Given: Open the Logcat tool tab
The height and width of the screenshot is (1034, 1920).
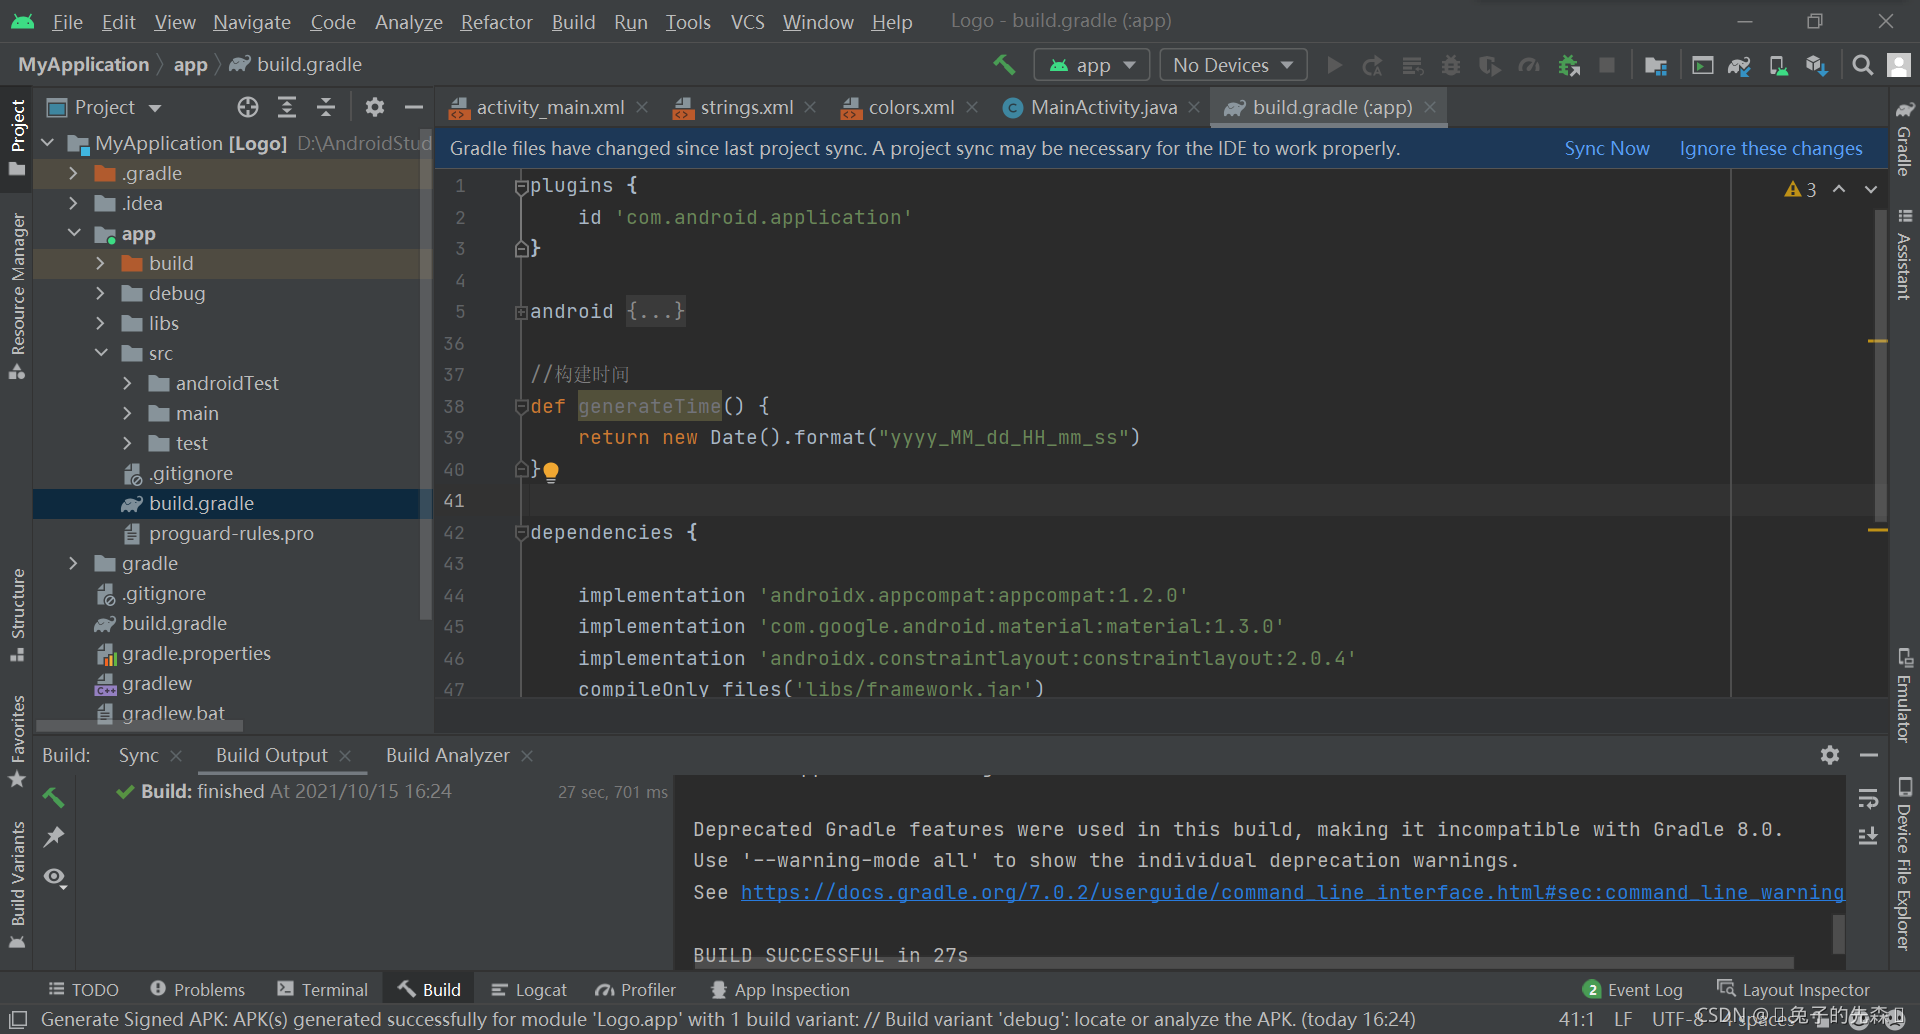Looking at the screenshot, I should click(x=529, y=989).
